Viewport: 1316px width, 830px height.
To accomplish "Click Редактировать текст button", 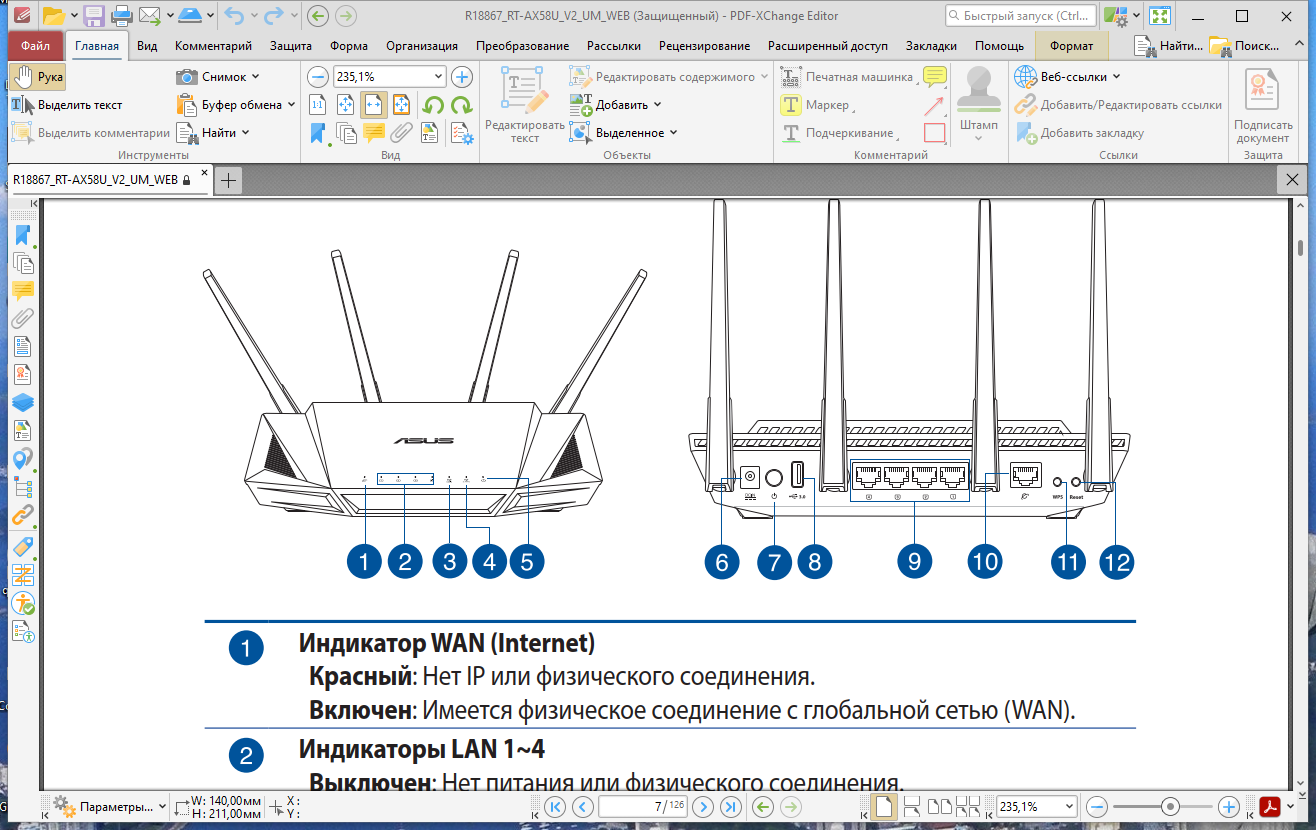I will tap(525, 105).
